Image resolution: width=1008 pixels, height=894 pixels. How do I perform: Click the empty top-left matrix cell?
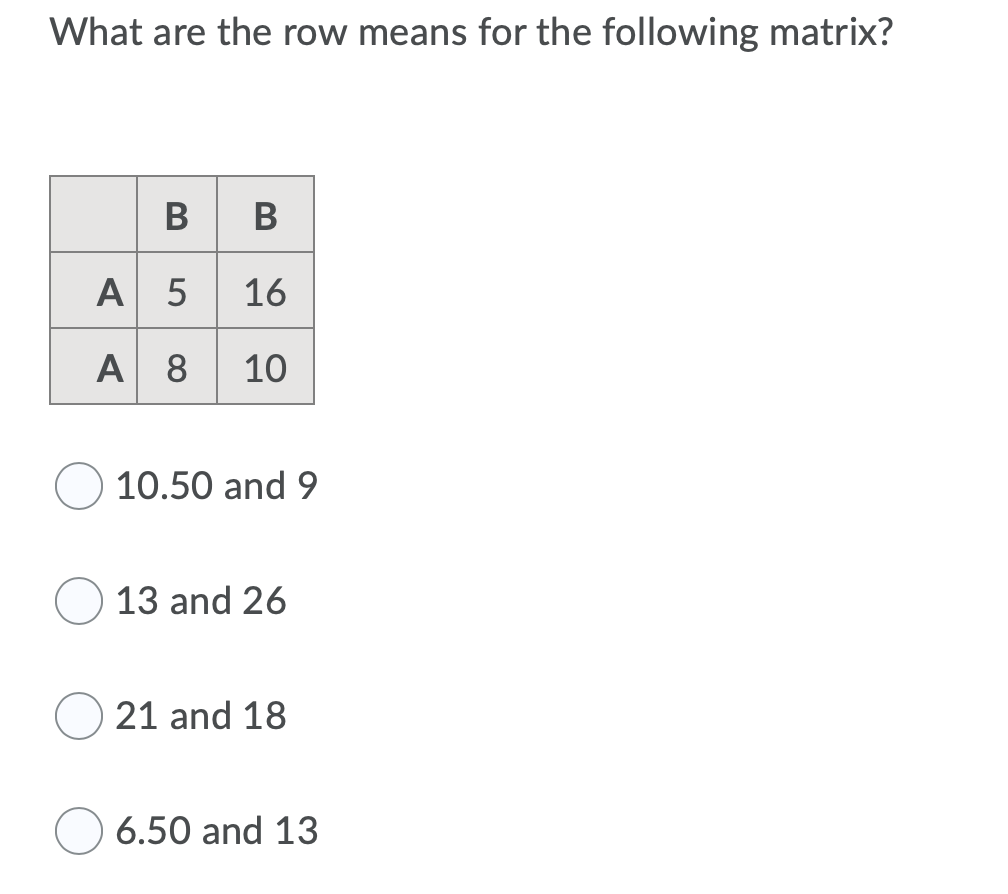pos(92,214)
